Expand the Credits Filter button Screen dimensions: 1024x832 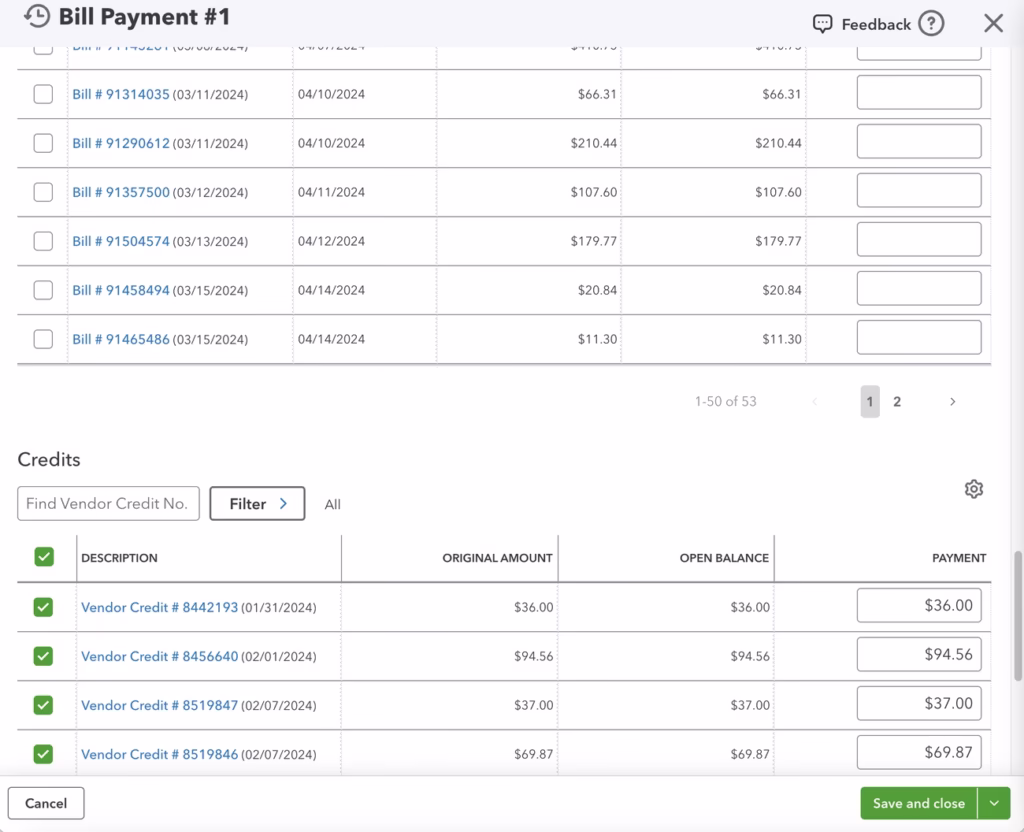click(257, 504)
